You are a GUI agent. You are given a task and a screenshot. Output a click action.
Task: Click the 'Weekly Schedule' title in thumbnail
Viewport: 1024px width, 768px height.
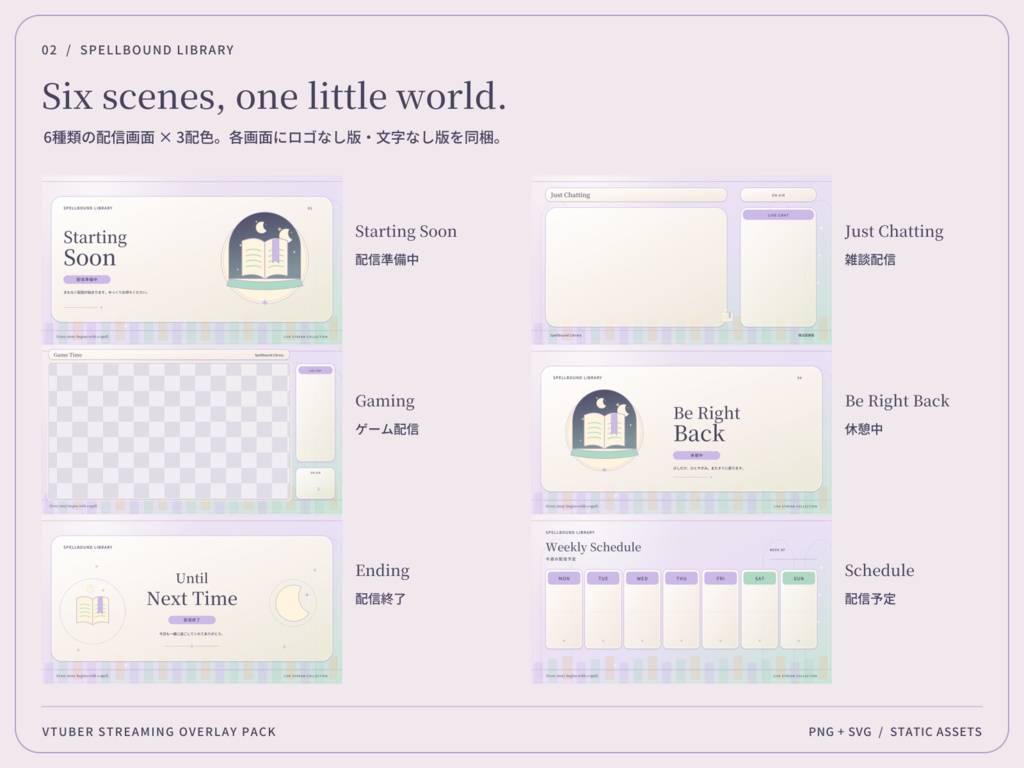tap(593, 547)
